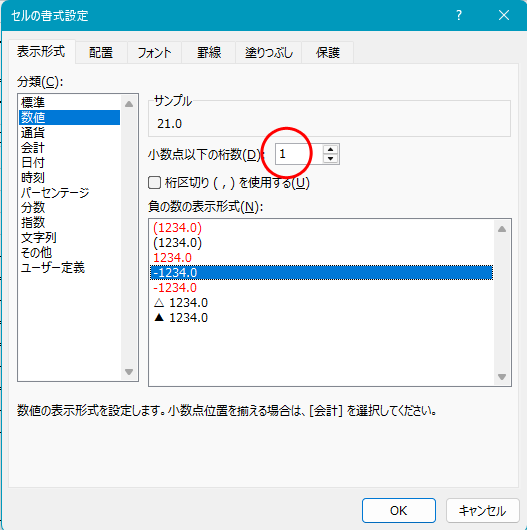Select the 保護 tab

click(x=328, y=52)
